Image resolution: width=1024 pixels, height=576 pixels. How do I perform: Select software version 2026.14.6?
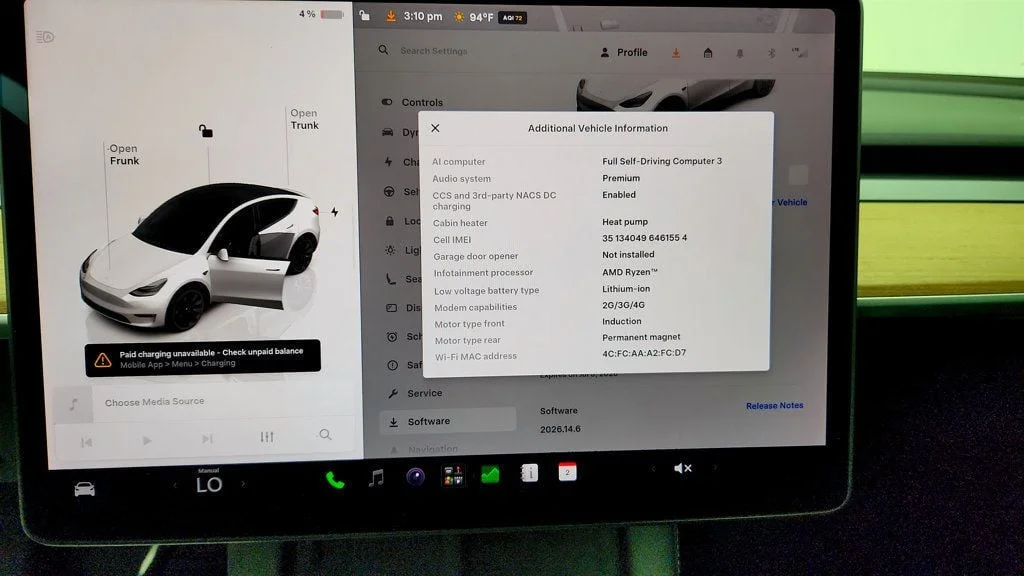click(x=560, y=429)
